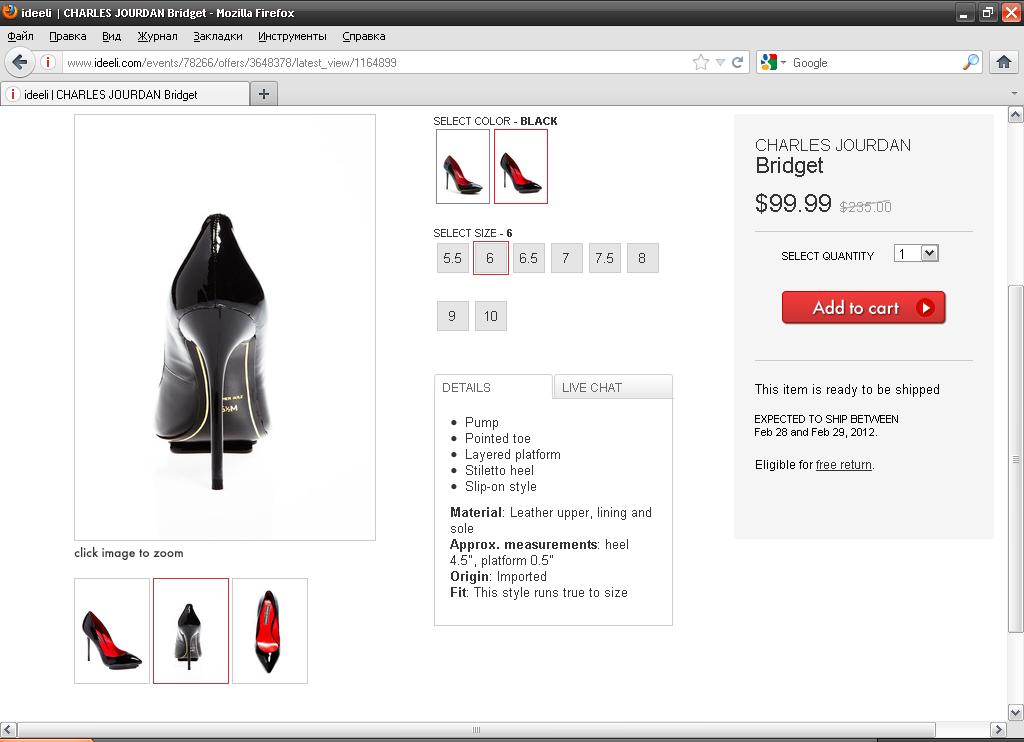Viewport: 1024px width, 742px height.
Task: Click 'This item is ready to be shipped'
Action: pyautogui.click(x=847, y=390)
